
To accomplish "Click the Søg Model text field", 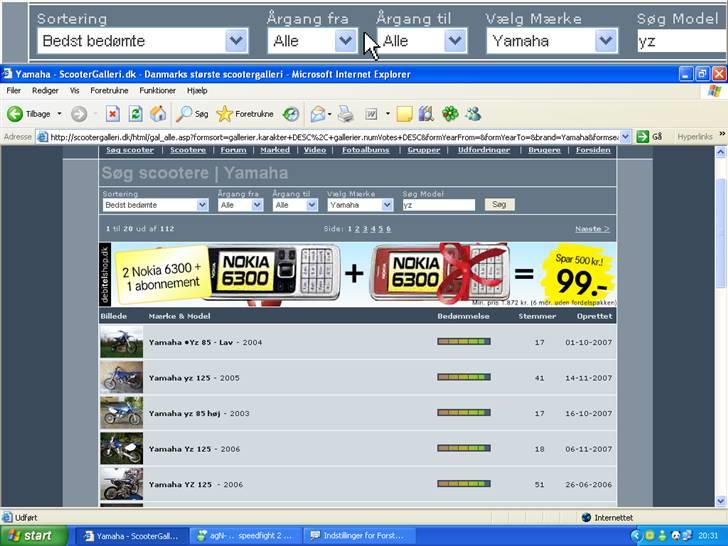I will (438, 205).
